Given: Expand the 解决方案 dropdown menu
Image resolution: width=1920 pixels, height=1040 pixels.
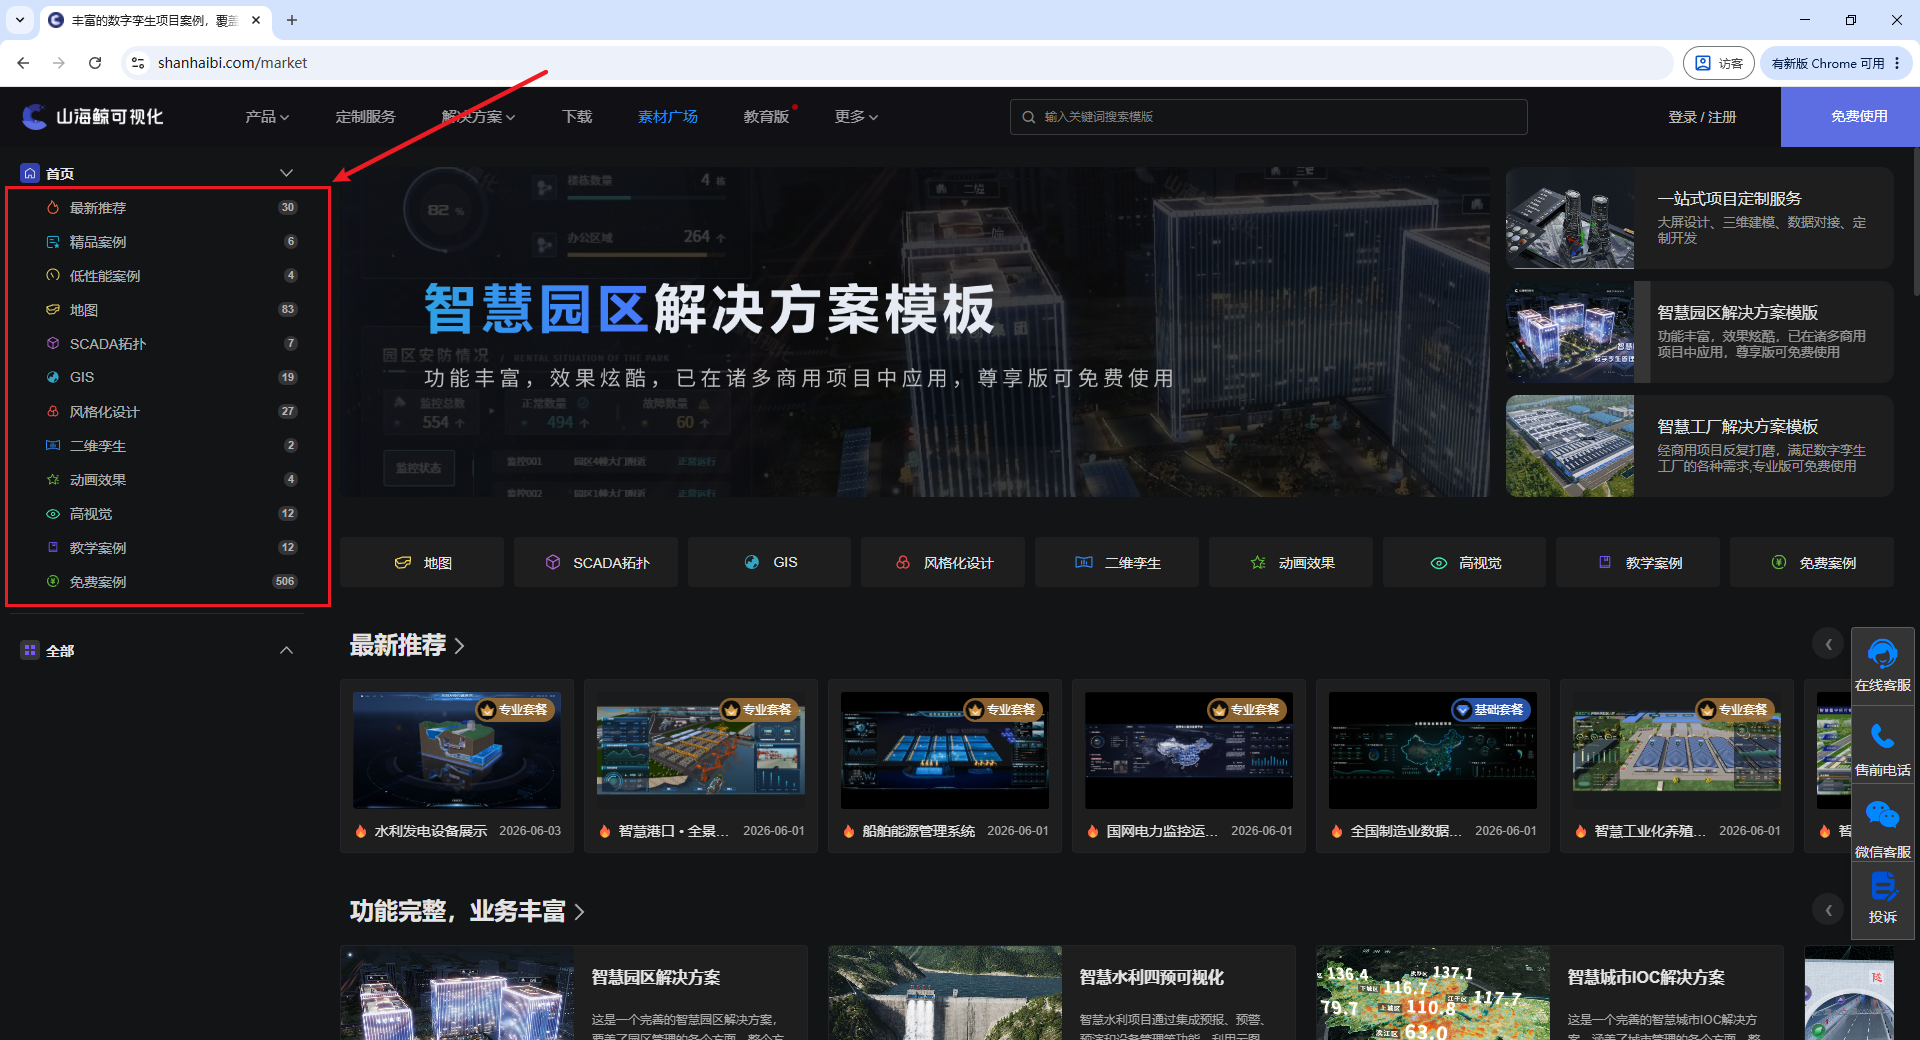Looking at the screenshot, I should point(479,117).
